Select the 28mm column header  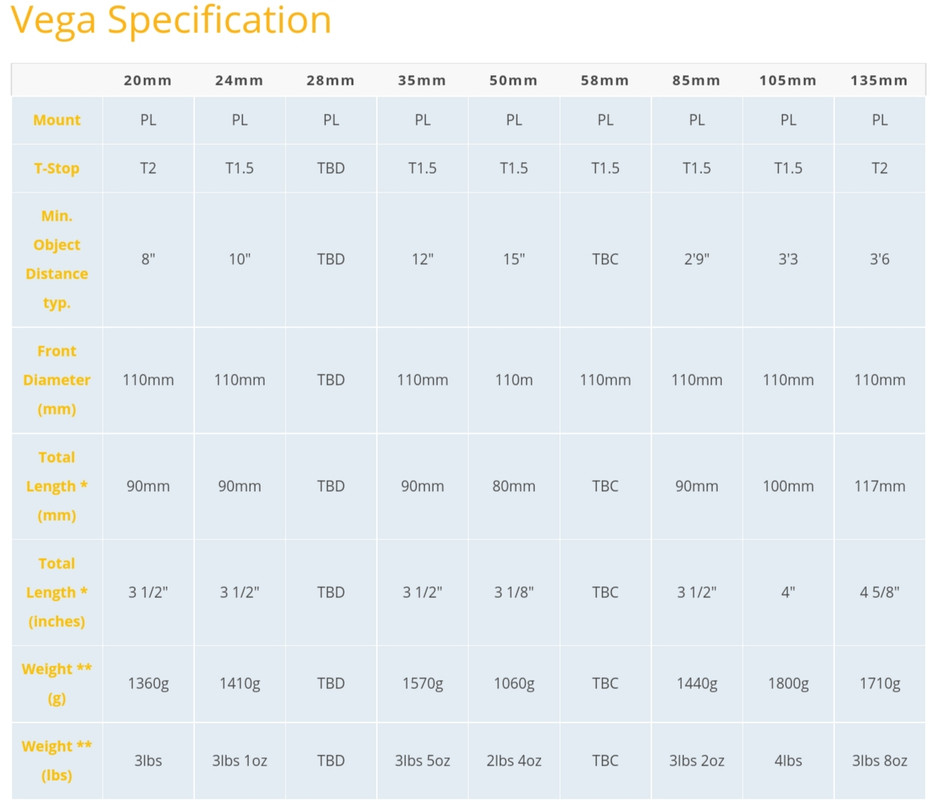tap(330, 80)
